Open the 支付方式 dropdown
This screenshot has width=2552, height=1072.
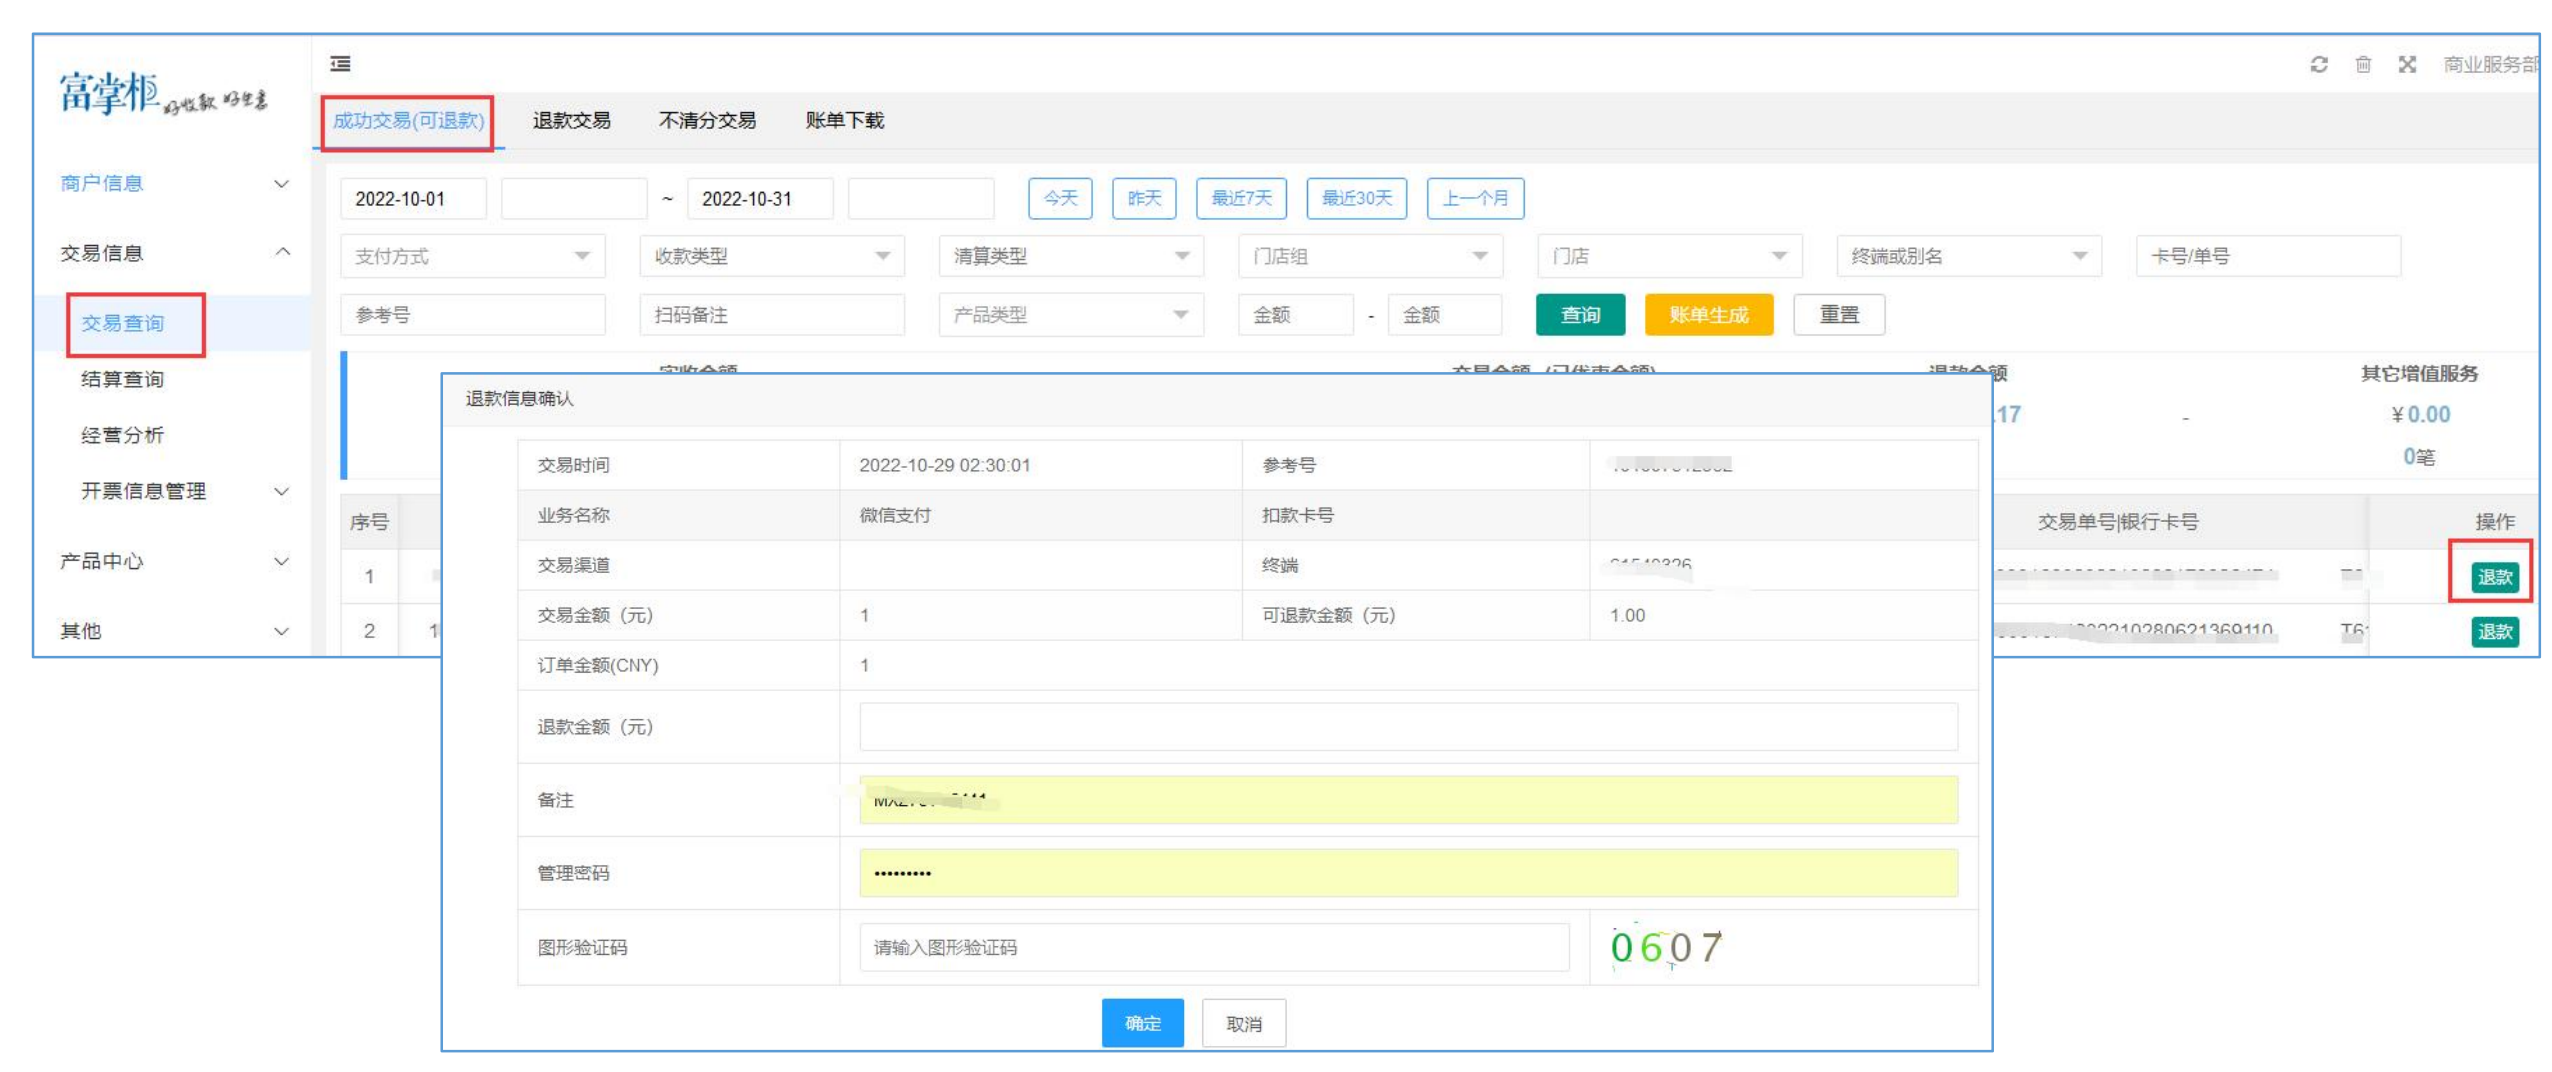click(x=472, y=256)
